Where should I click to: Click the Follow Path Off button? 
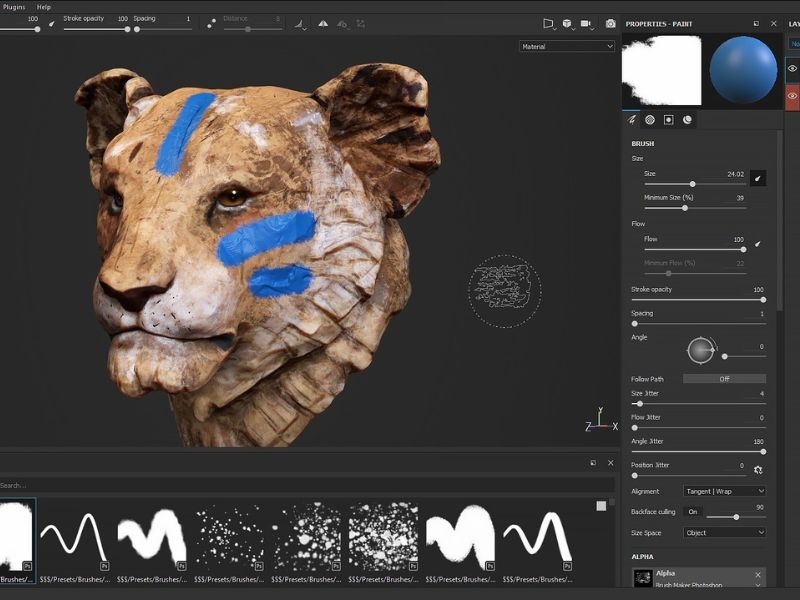724,379
